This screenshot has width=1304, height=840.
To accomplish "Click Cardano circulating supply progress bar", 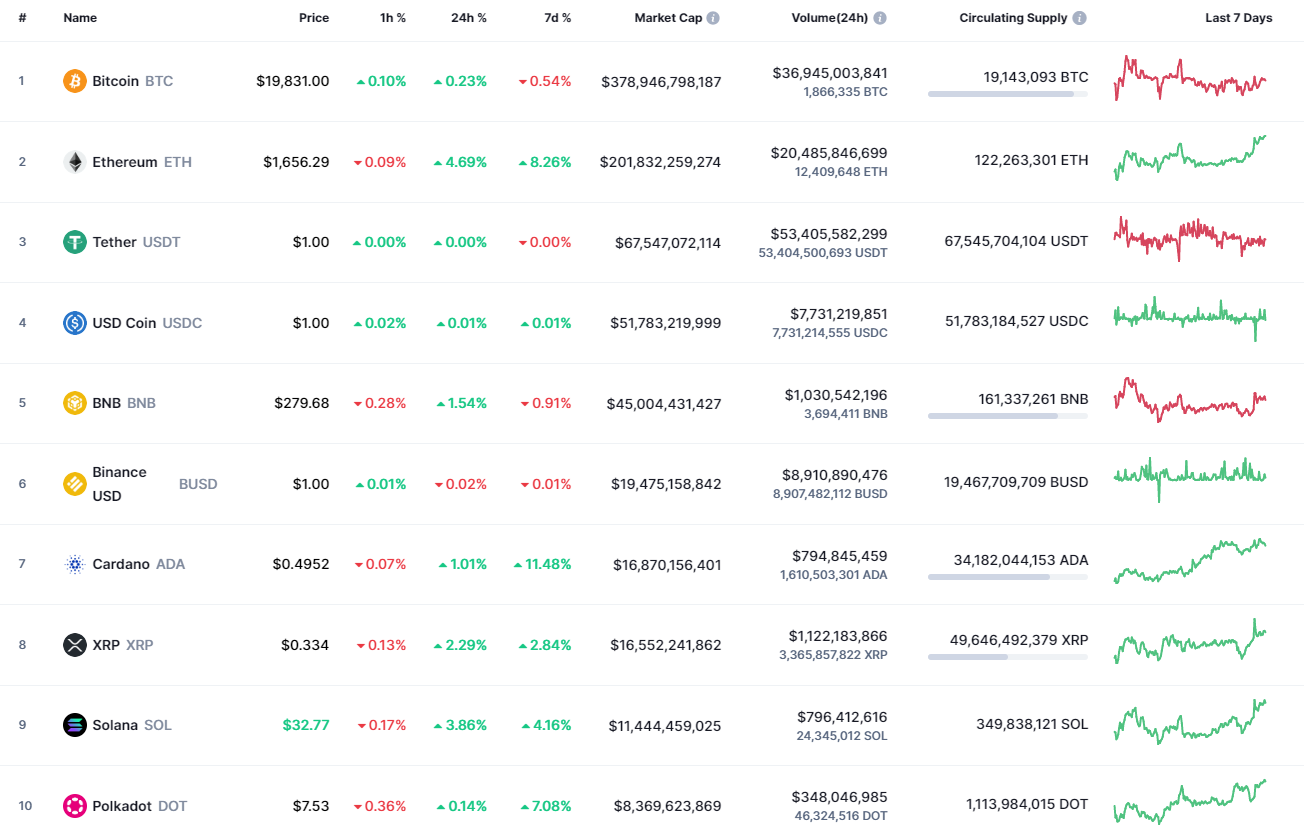I will (1008, 577).
